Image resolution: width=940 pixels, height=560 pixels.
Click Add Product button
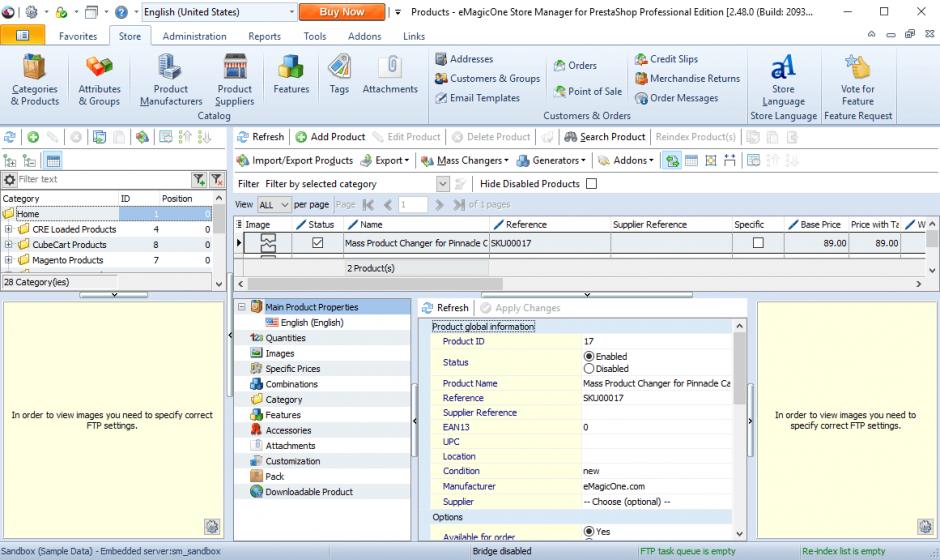(x=330, y=137)
